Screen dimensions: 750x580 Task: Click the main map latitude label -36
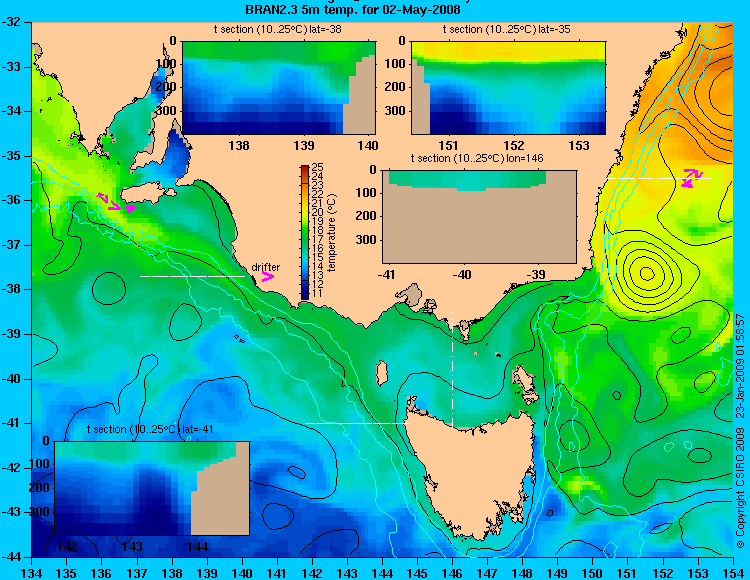point(11,200)
